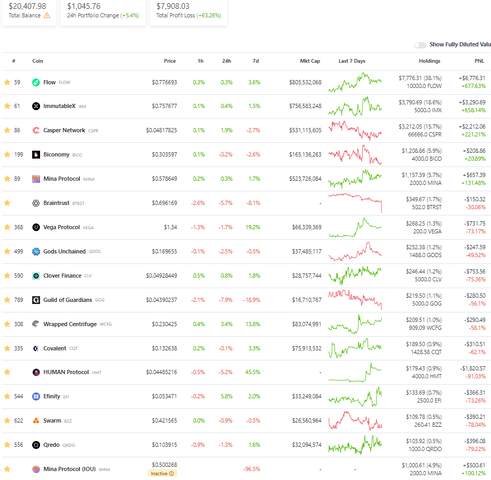This screenshot has height=480, width=491.
Task: Toggle the favorite star for ImmutableX
Action: click(x=7, y=106)
